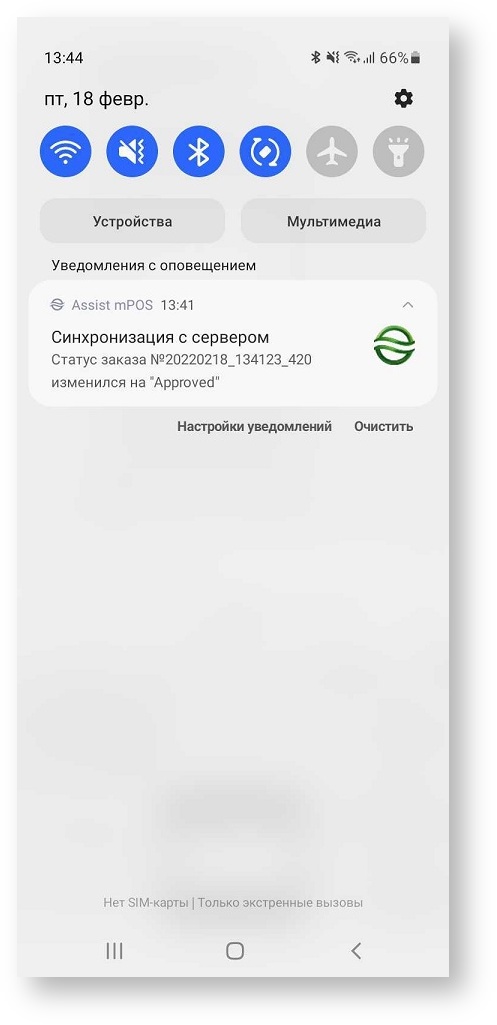
Task: Tap the recent apps navigation icon
Action: (114, 951)
